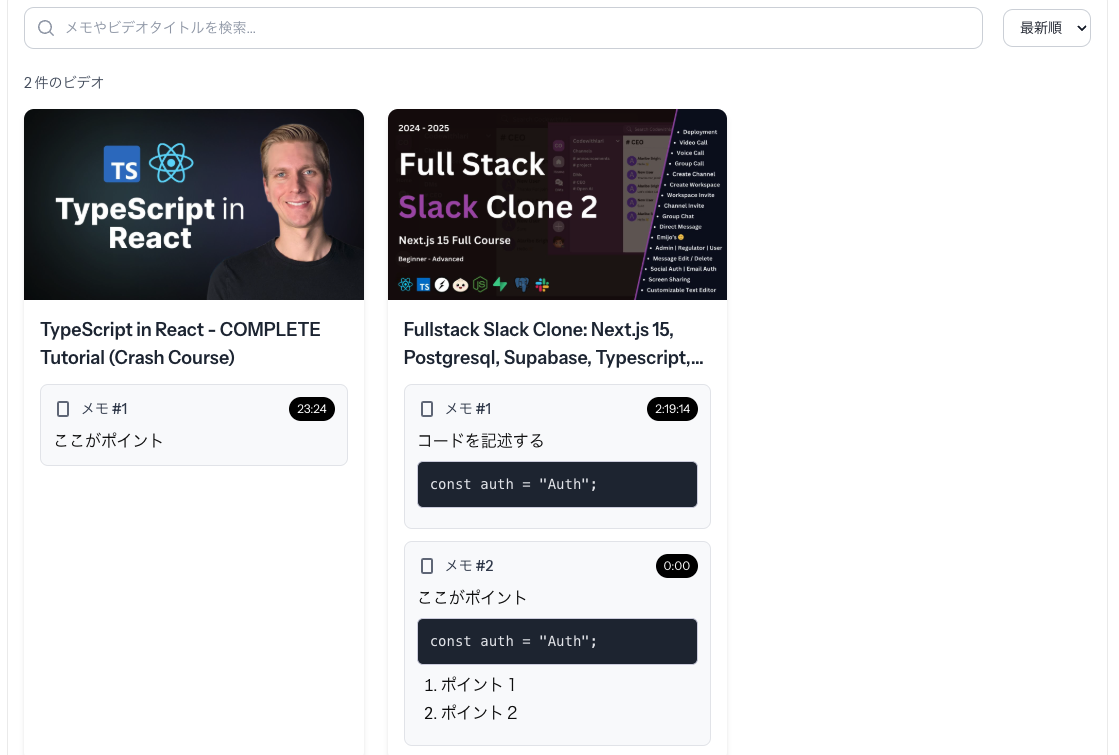Click memo icon on TypeScript video's メモ #1
1119x755 pixels.
pos(63,409)
